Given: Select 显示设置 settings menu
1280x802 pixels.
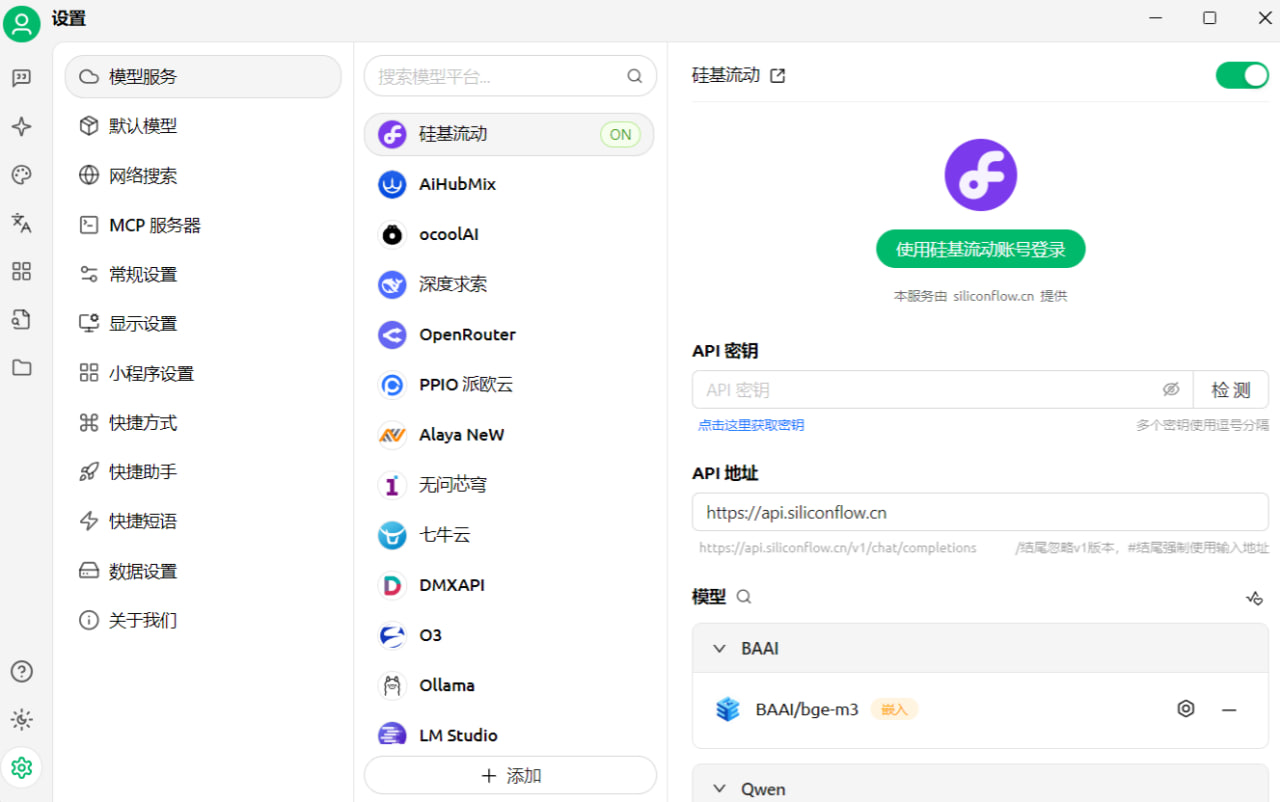Looking at the screenshot, I should tap(203, 324).
